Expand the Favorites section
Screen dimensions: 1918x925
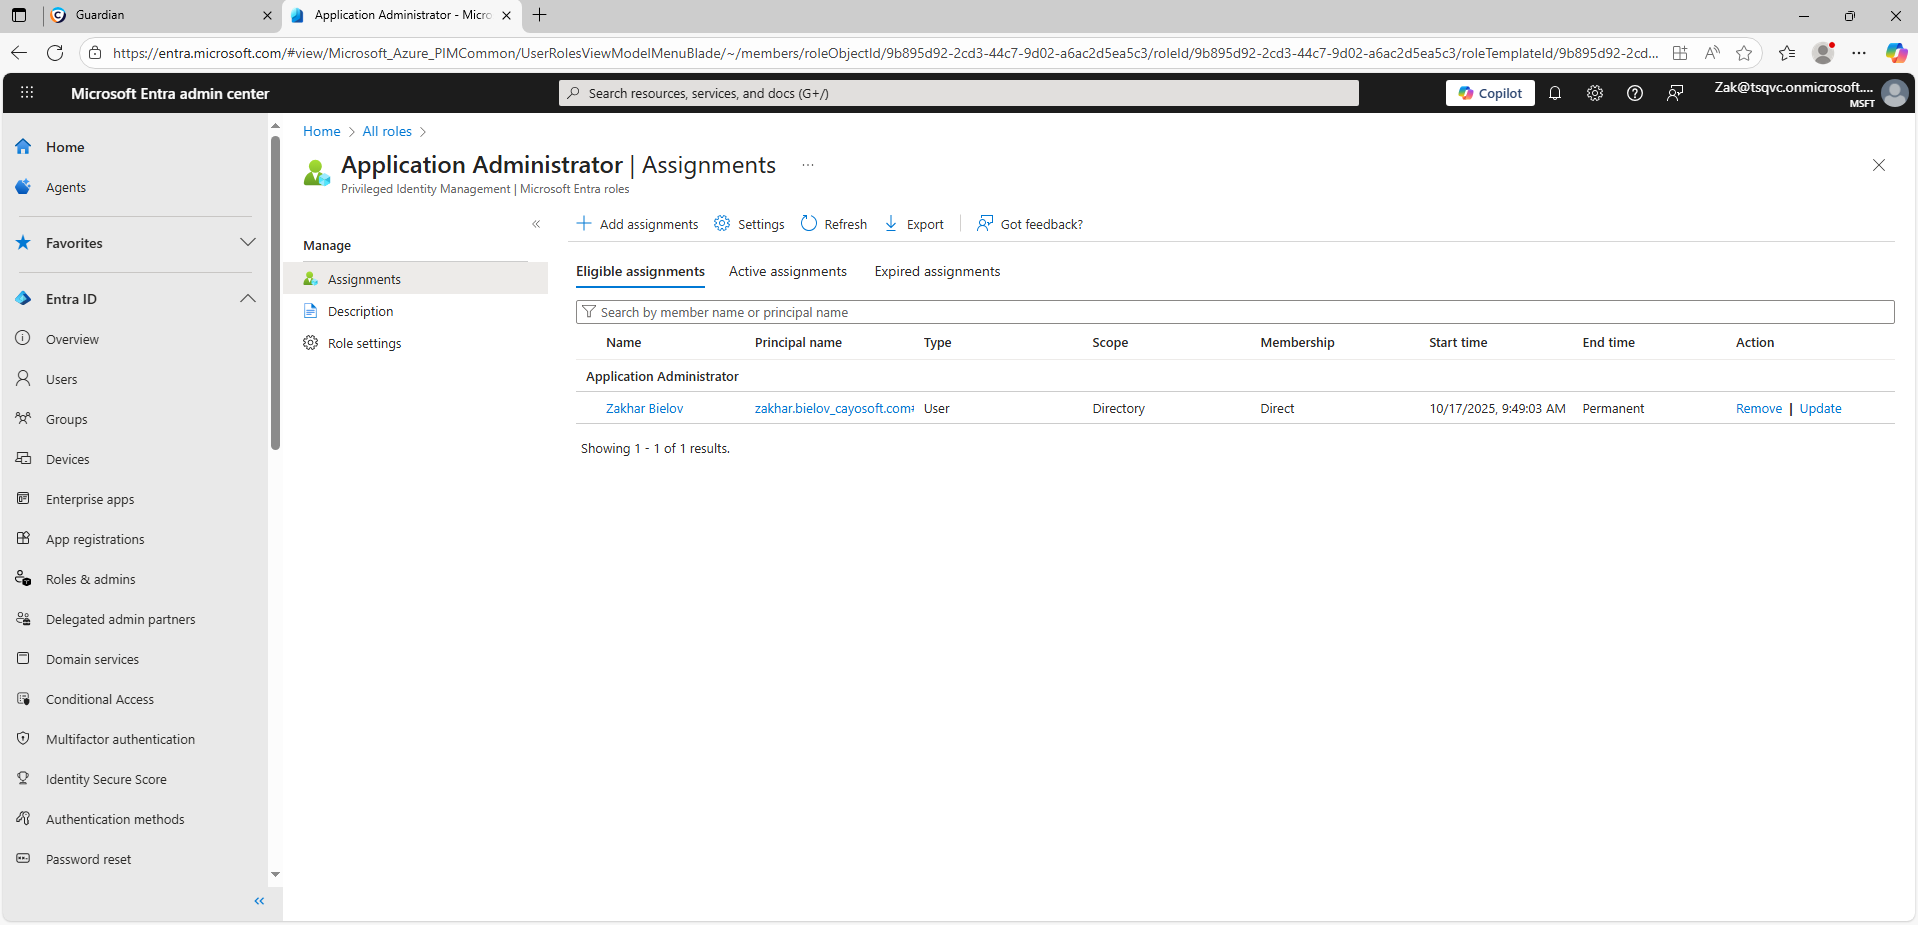[x=248, y=243]
